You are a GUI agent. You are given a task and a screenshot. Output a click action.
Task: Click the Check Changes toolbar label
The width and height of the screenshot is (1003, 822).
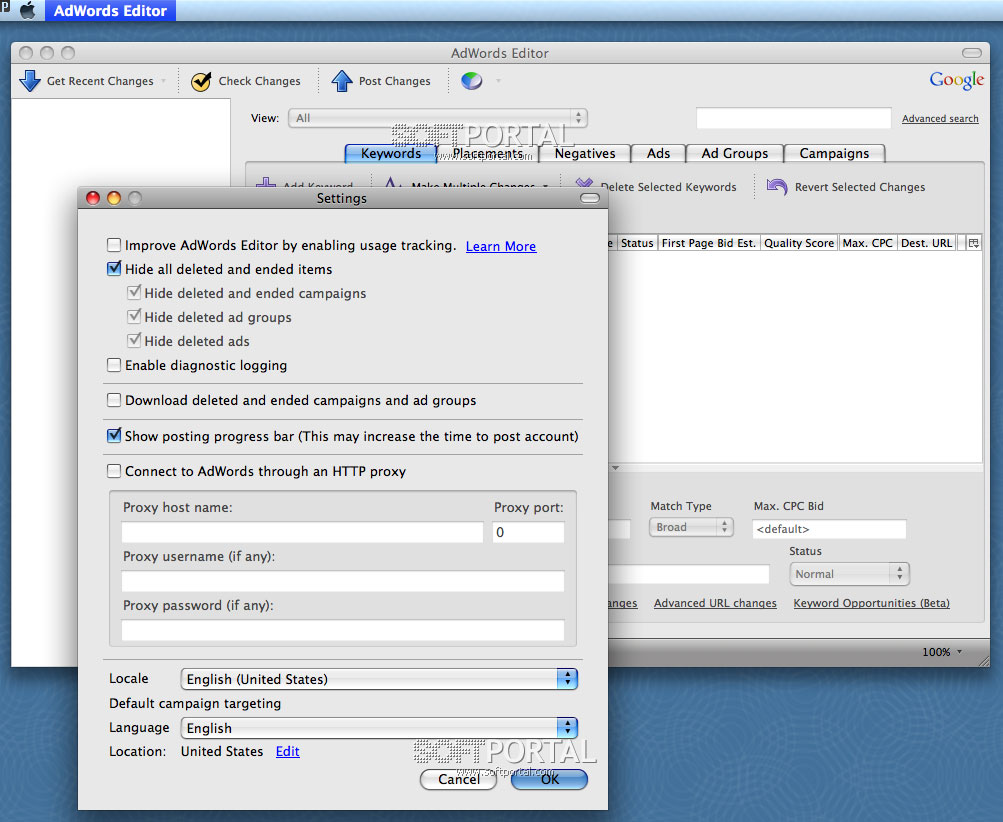tap(259, 81)
